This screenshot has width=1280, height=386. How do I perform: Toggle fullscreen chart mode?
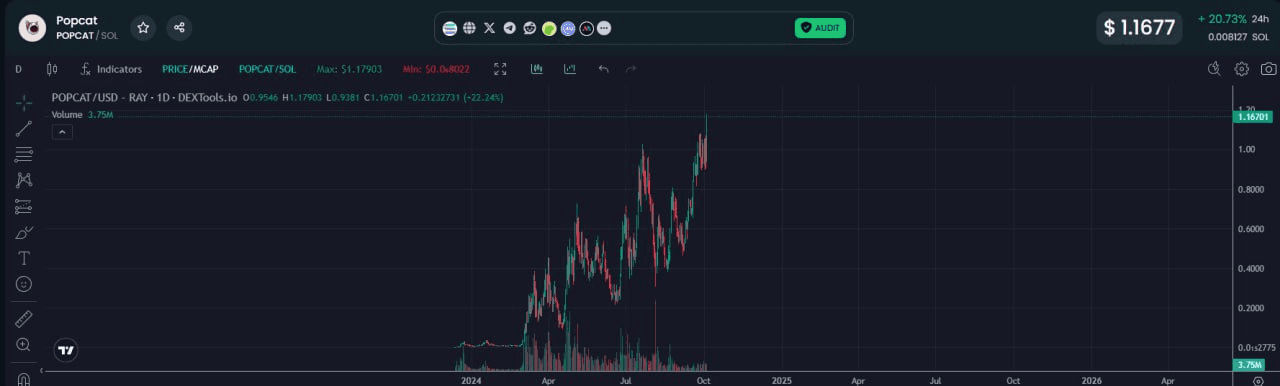point(500,69)
